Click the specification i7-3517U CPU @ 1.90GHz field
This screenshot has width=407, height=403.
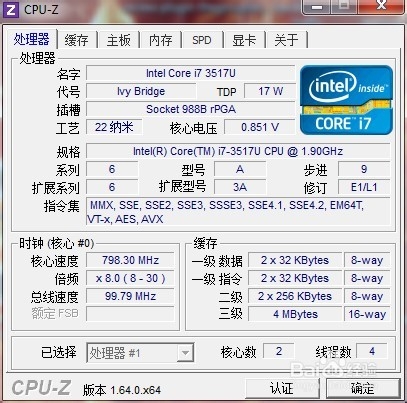point(238,151)
